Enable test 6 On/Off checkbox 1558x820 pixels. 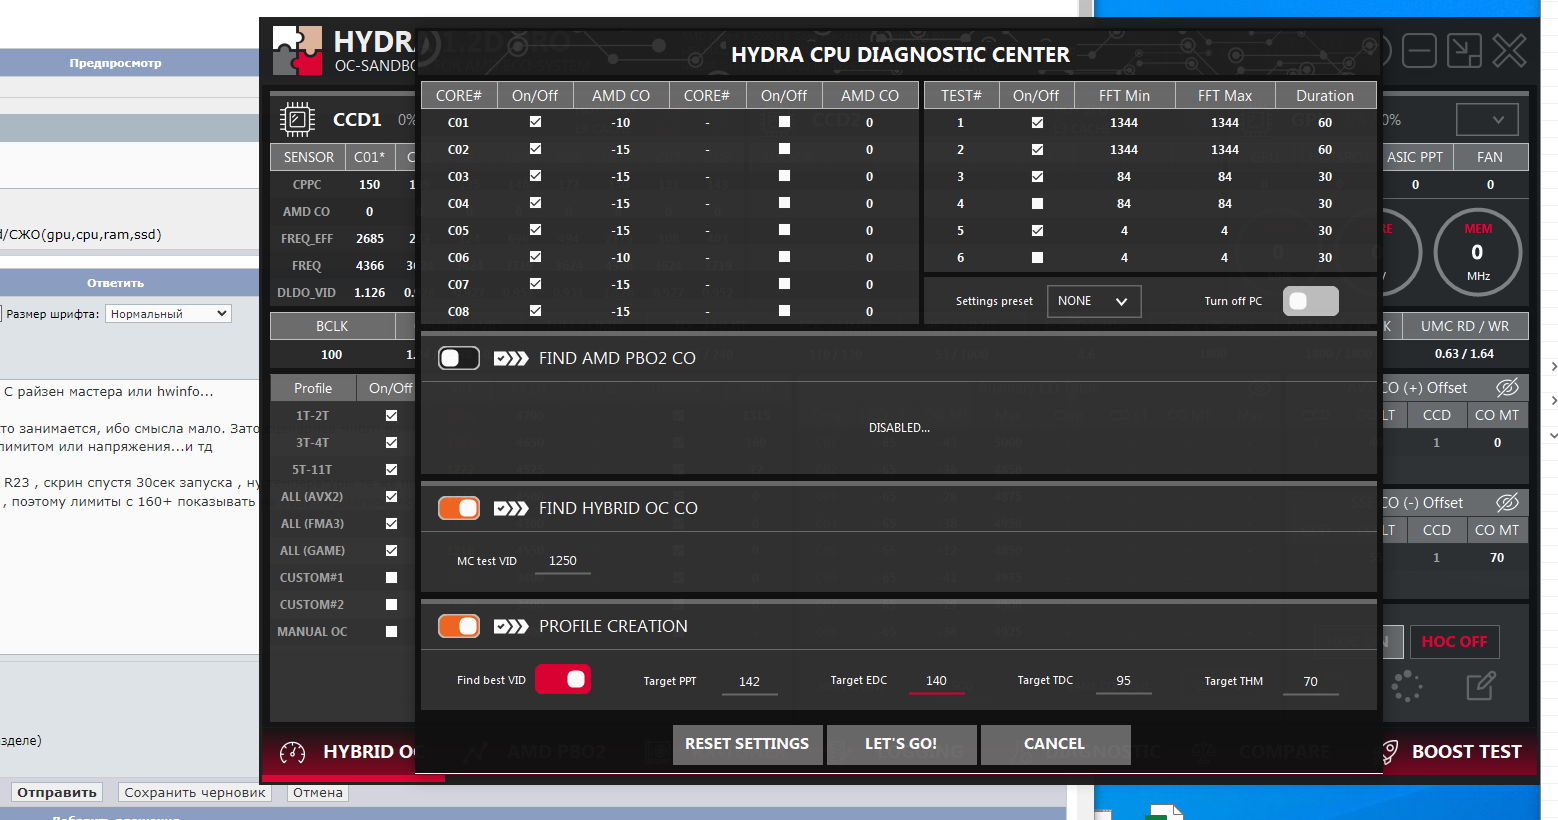1037,257
